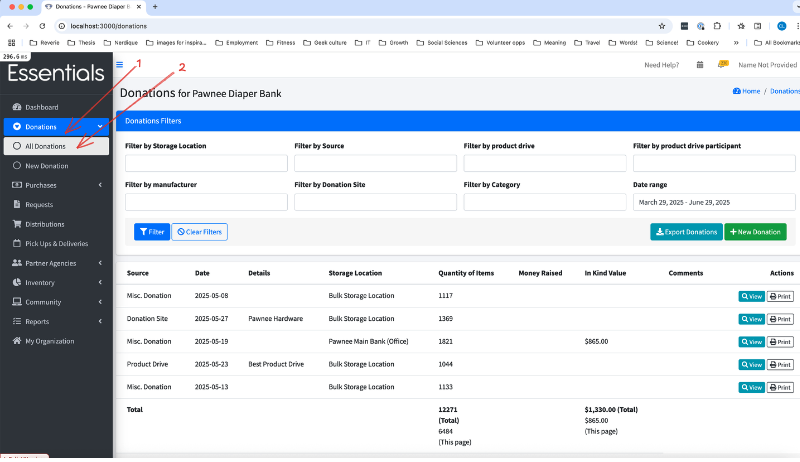
Task: Open Filter by Source dropdown
Action: point(376,163)
